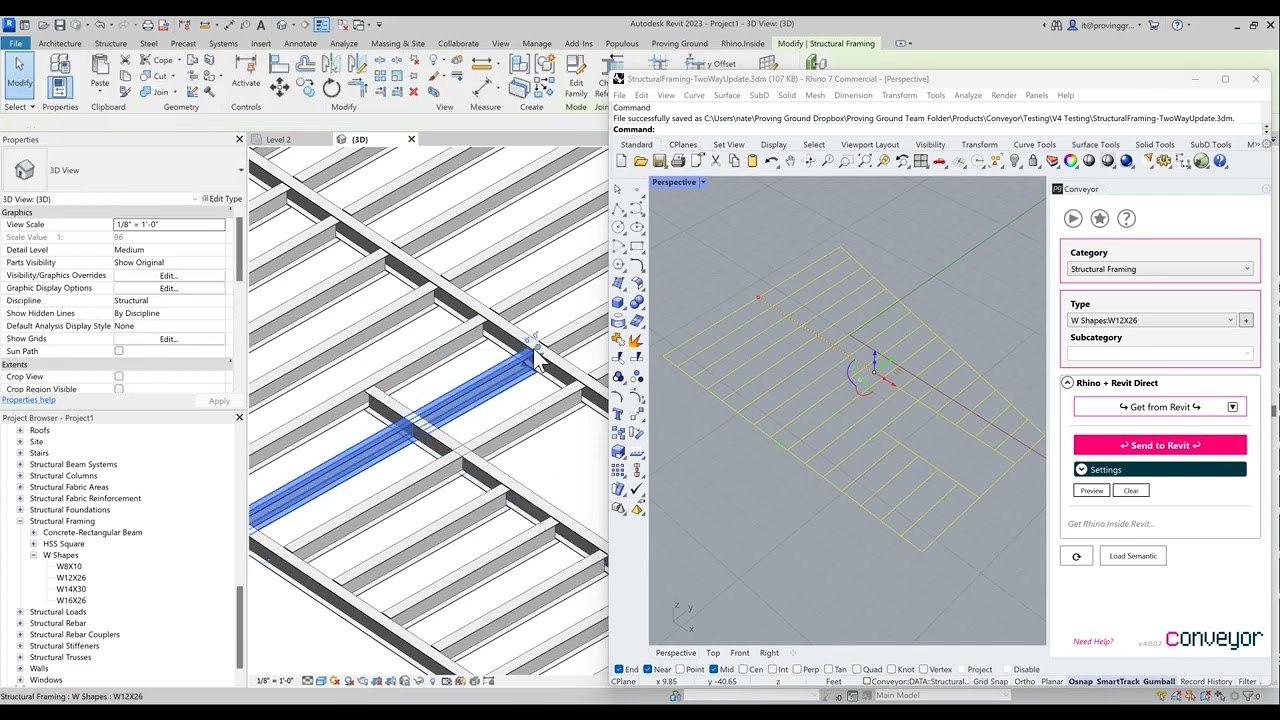Click the Conveyor star favorites icon
The image size is (1280, 720).
(1100, 218)
